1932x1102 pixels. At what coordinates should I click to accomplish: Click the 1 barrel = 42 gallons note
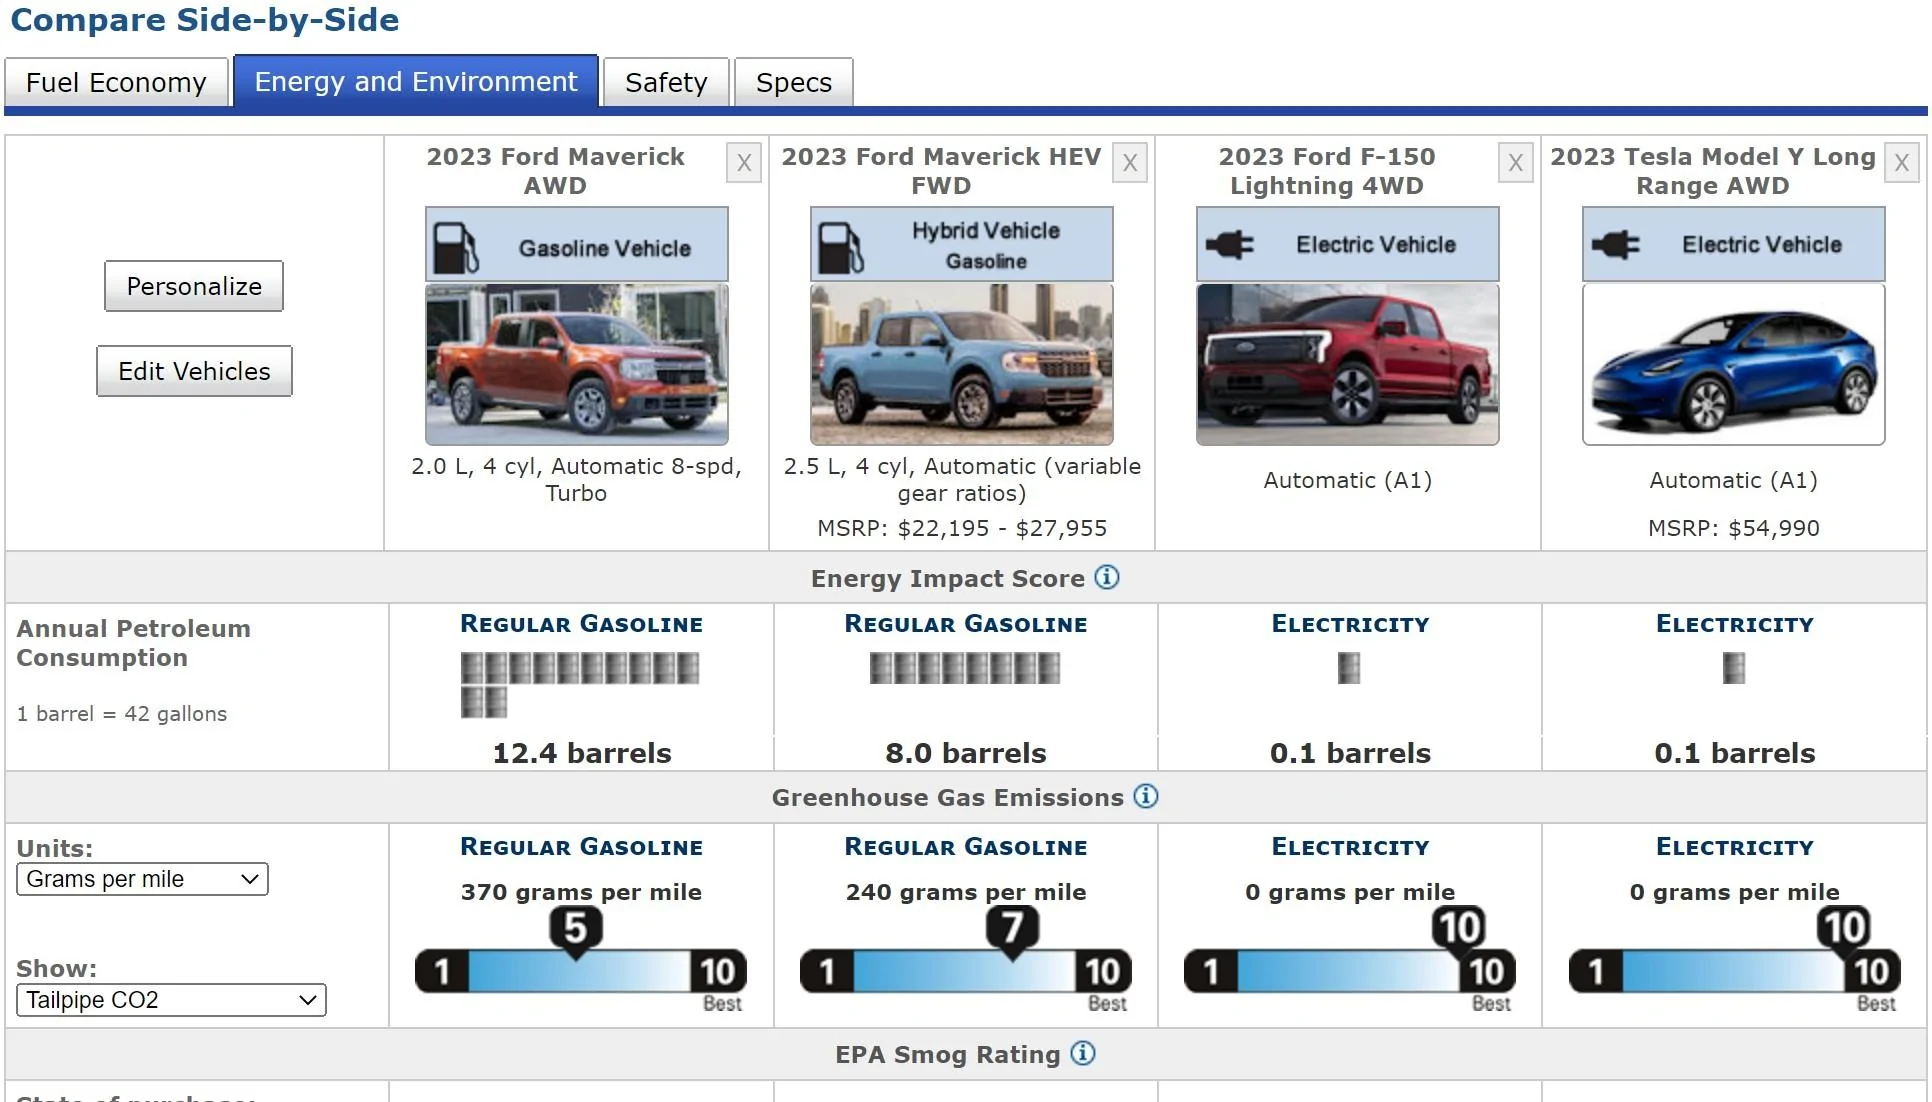coord(122,714)
